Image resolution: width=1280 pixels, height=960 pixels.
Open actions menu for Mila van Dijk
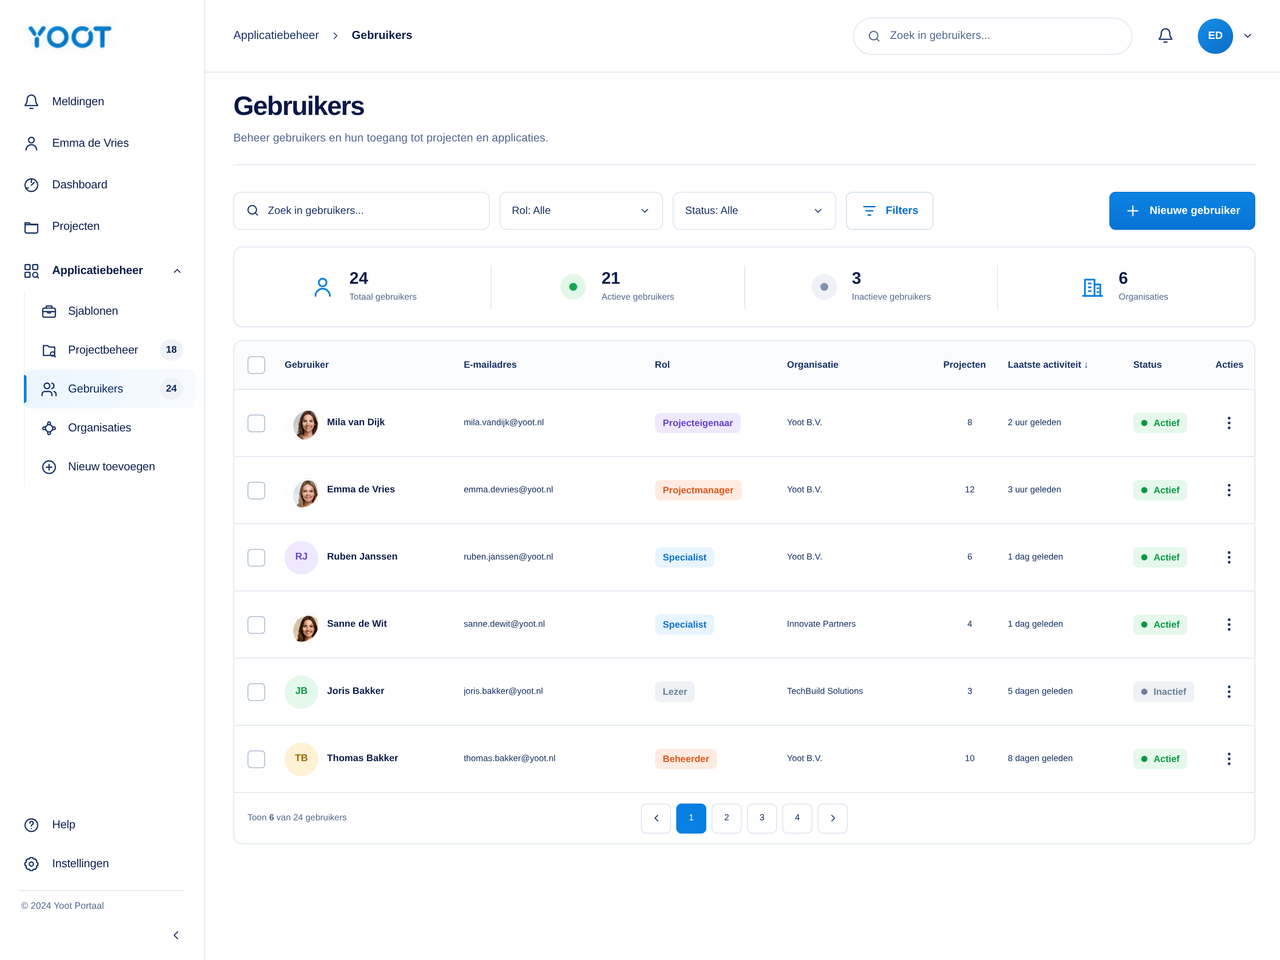tap(1229, 423)
